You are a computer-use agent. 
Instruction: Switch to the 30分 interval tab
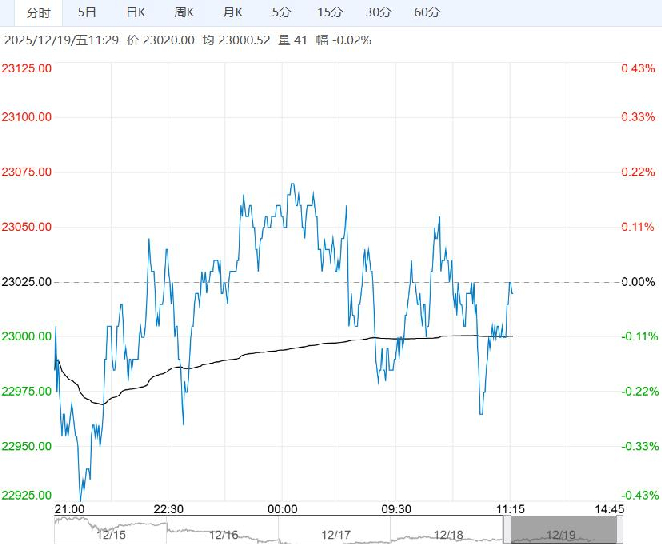[x=378, y=12]
